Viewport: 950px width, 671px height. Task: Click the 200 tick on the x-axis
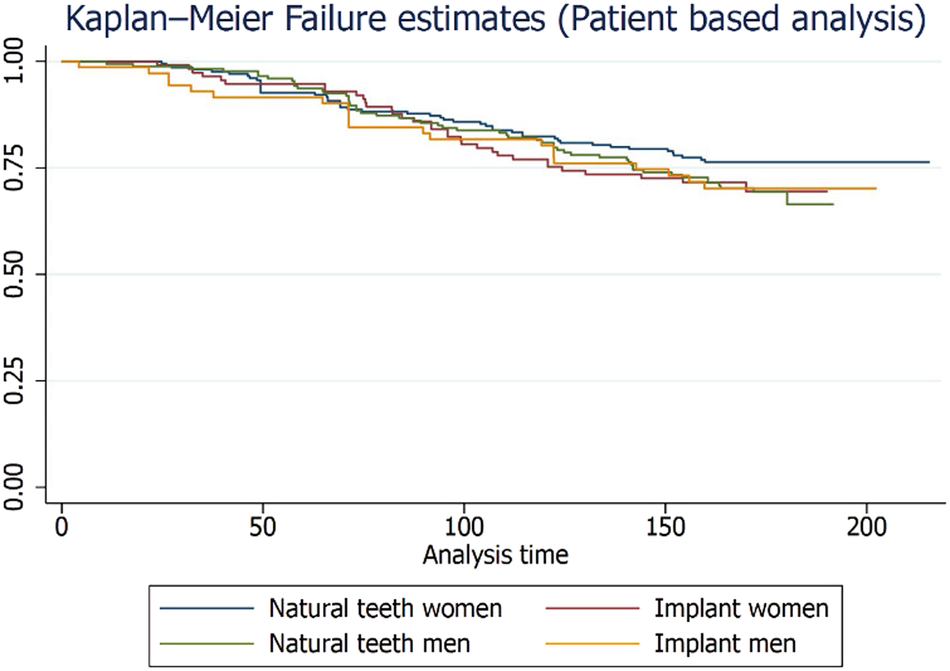[864, 527]
